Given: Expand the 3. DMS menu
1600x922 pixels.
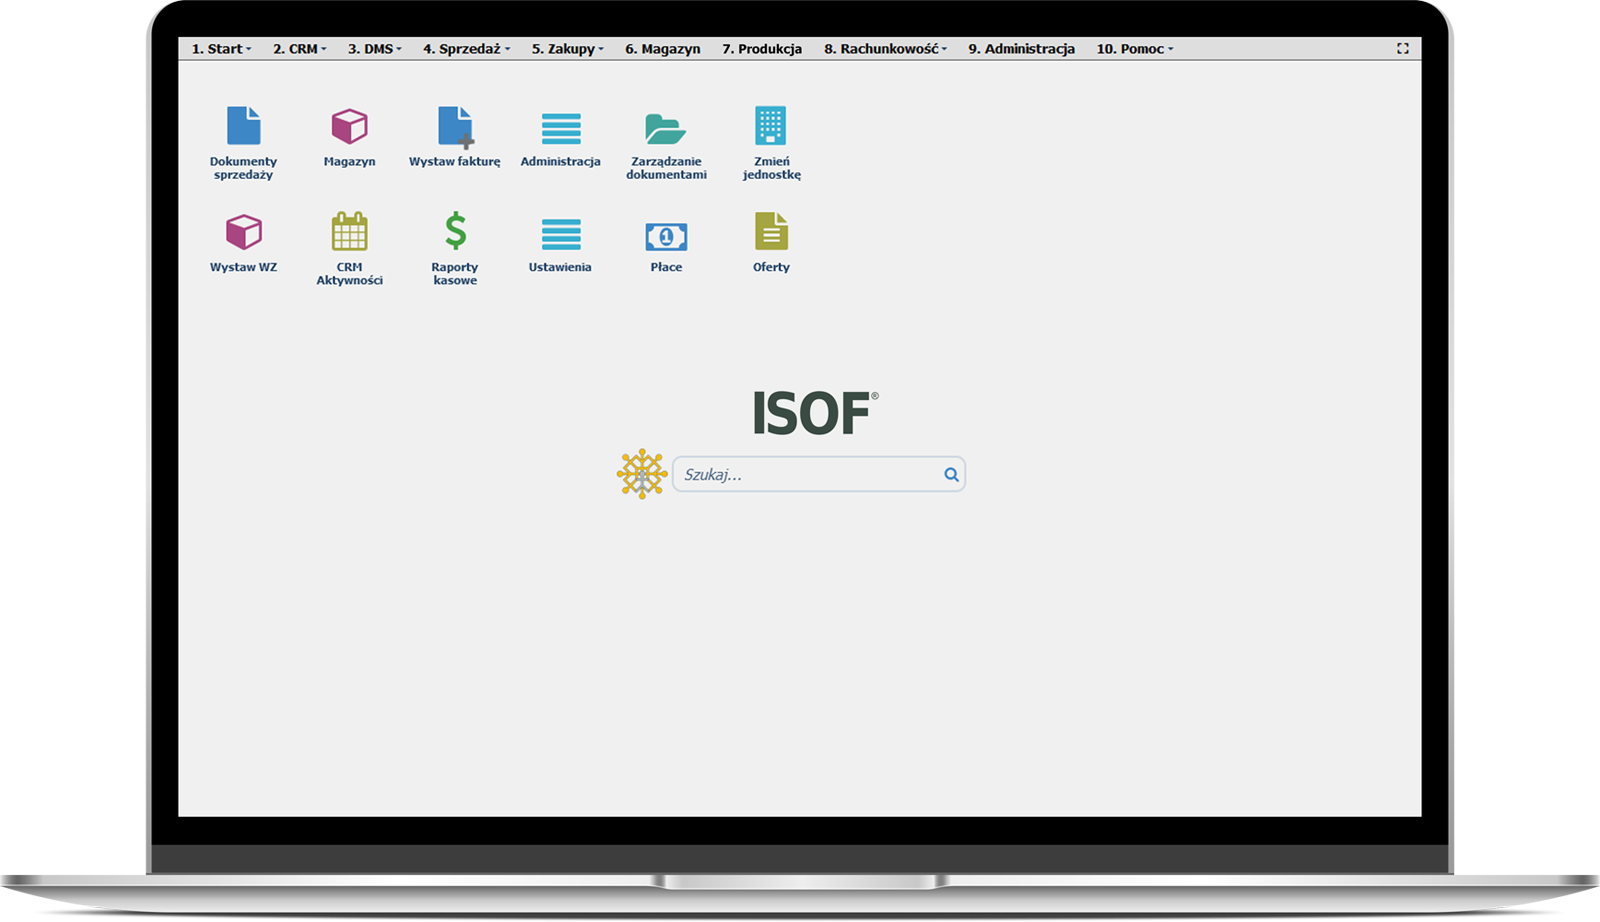Looking at the screenshot, I should pyautogui.click(x=375, y=49).
